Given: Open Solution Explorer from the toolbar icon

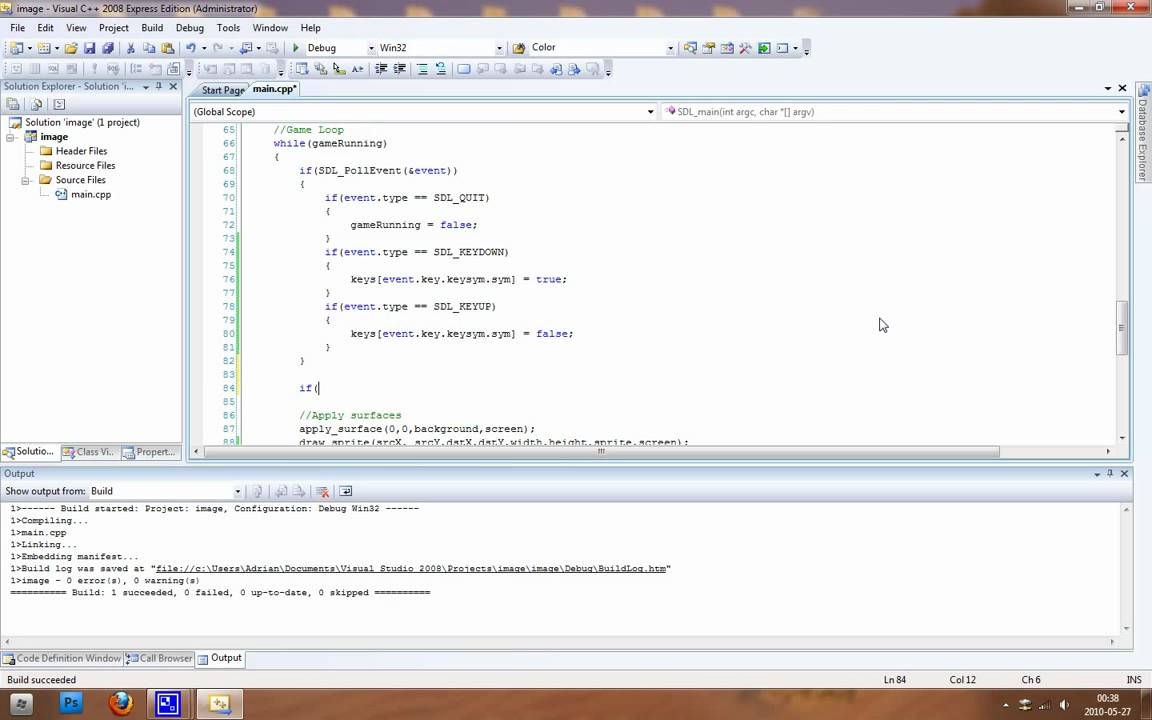Looking at the screenshot, I should (689, 48).
